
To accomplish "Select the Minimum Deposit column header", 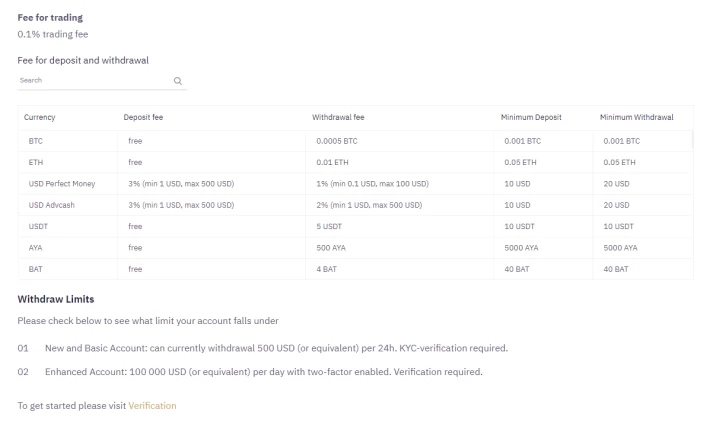I will (531, 117).
